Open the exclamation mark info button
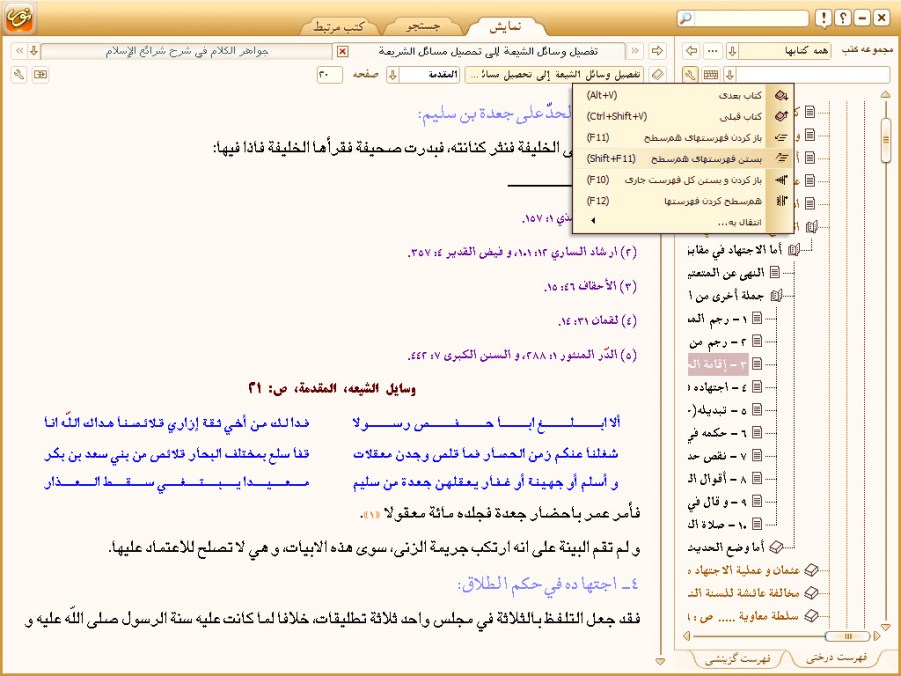Screen dimensions: 901x676 pyautogui.click(x=824, y=18)
